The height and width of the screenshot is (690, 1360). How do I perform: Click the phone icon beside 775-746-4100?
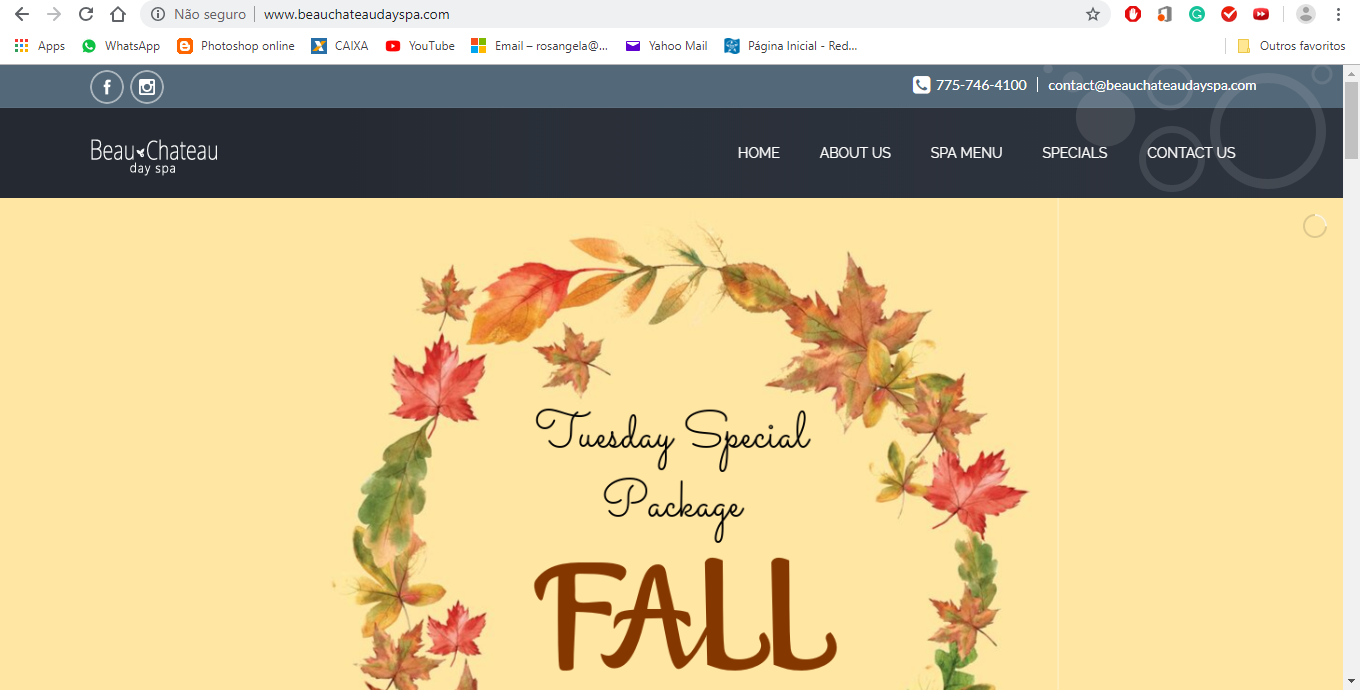(x=921, y=85)
